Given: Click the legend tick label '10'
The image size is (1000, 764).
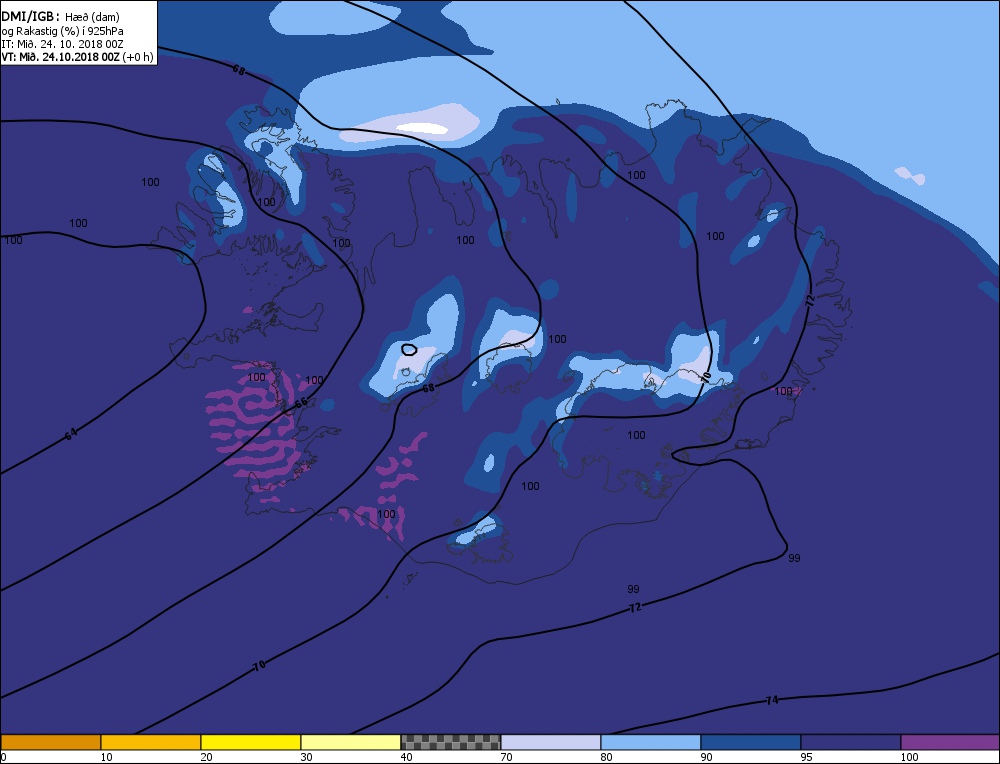Looking at the screenshot, I should pyautogui.click(x=107, y=757).
